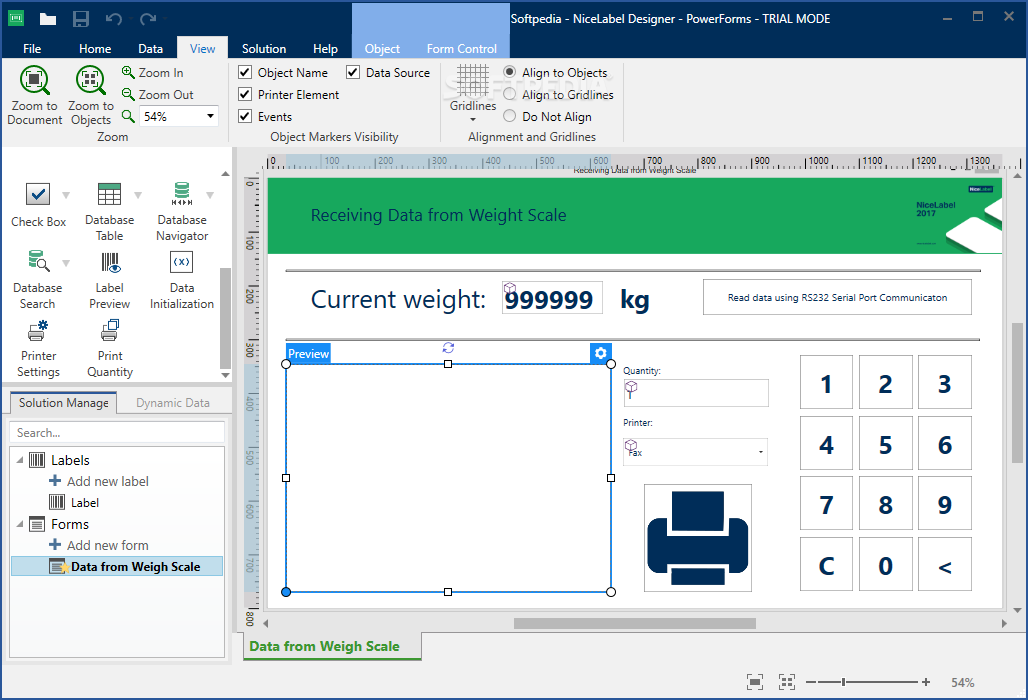Open the 54% zoom level dropdown
This screenshot has height=700, width=1028.
(210, 116)
